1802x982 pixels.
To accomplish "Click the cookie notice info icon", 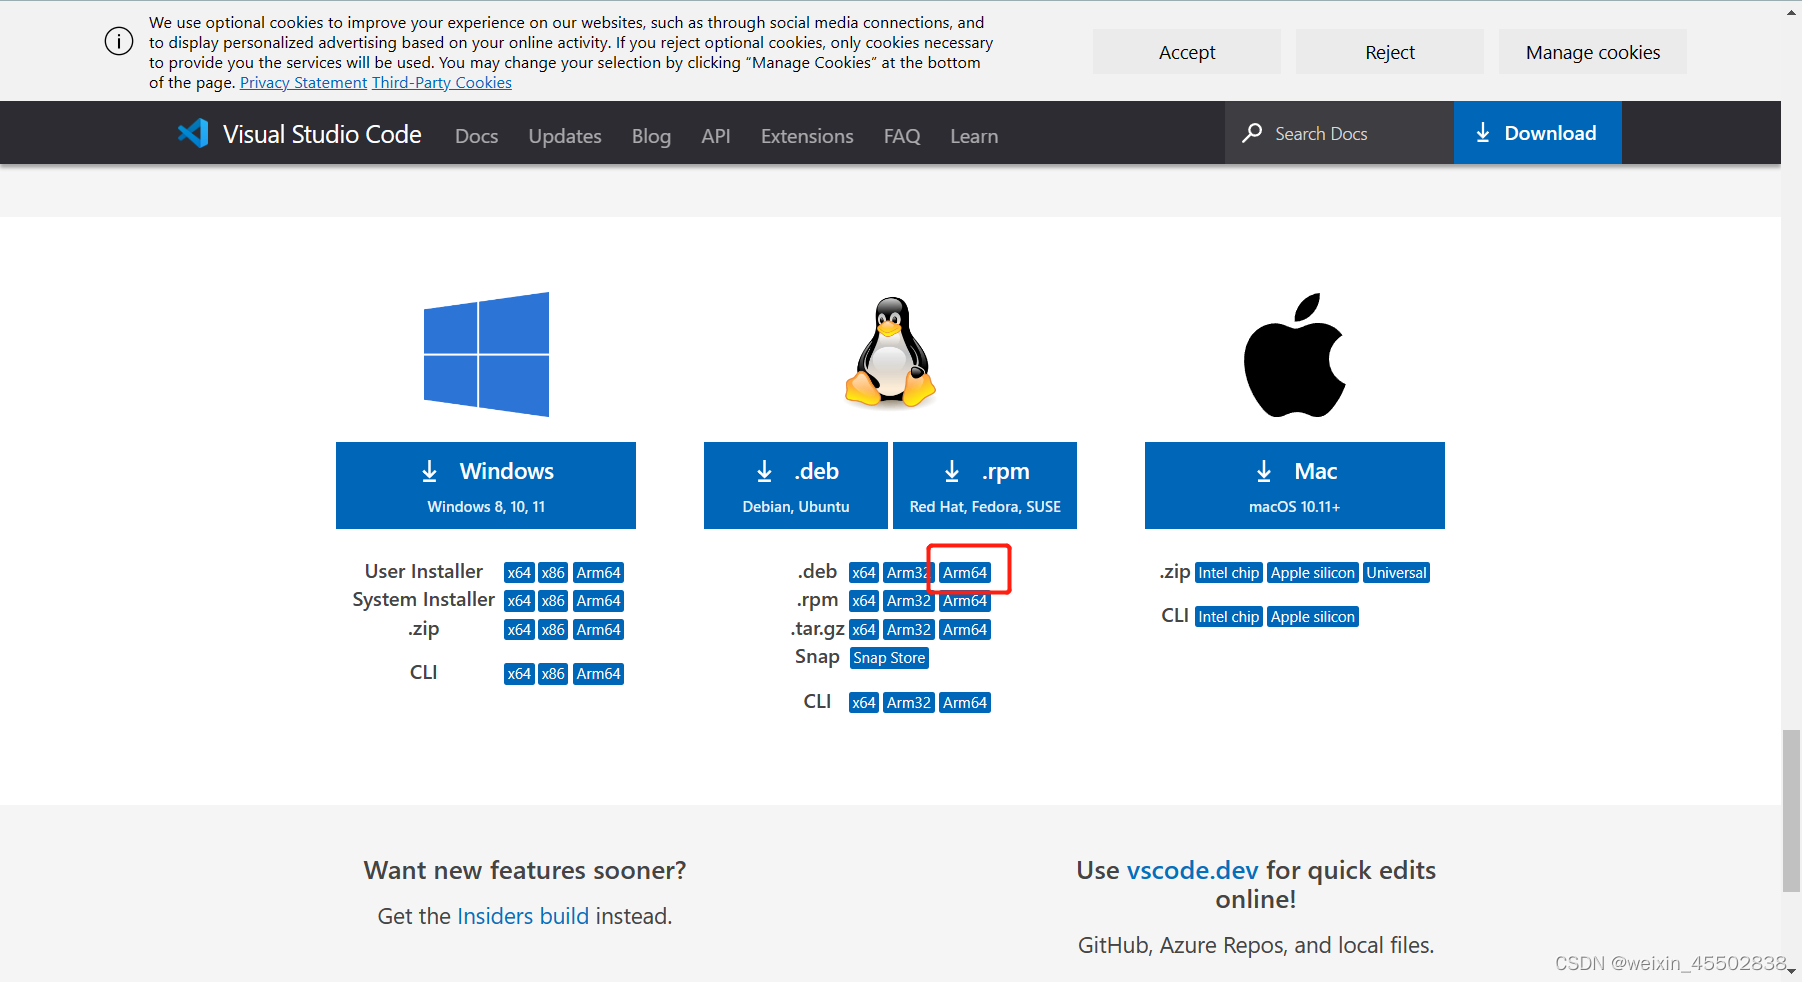I will tap(119, 41).
